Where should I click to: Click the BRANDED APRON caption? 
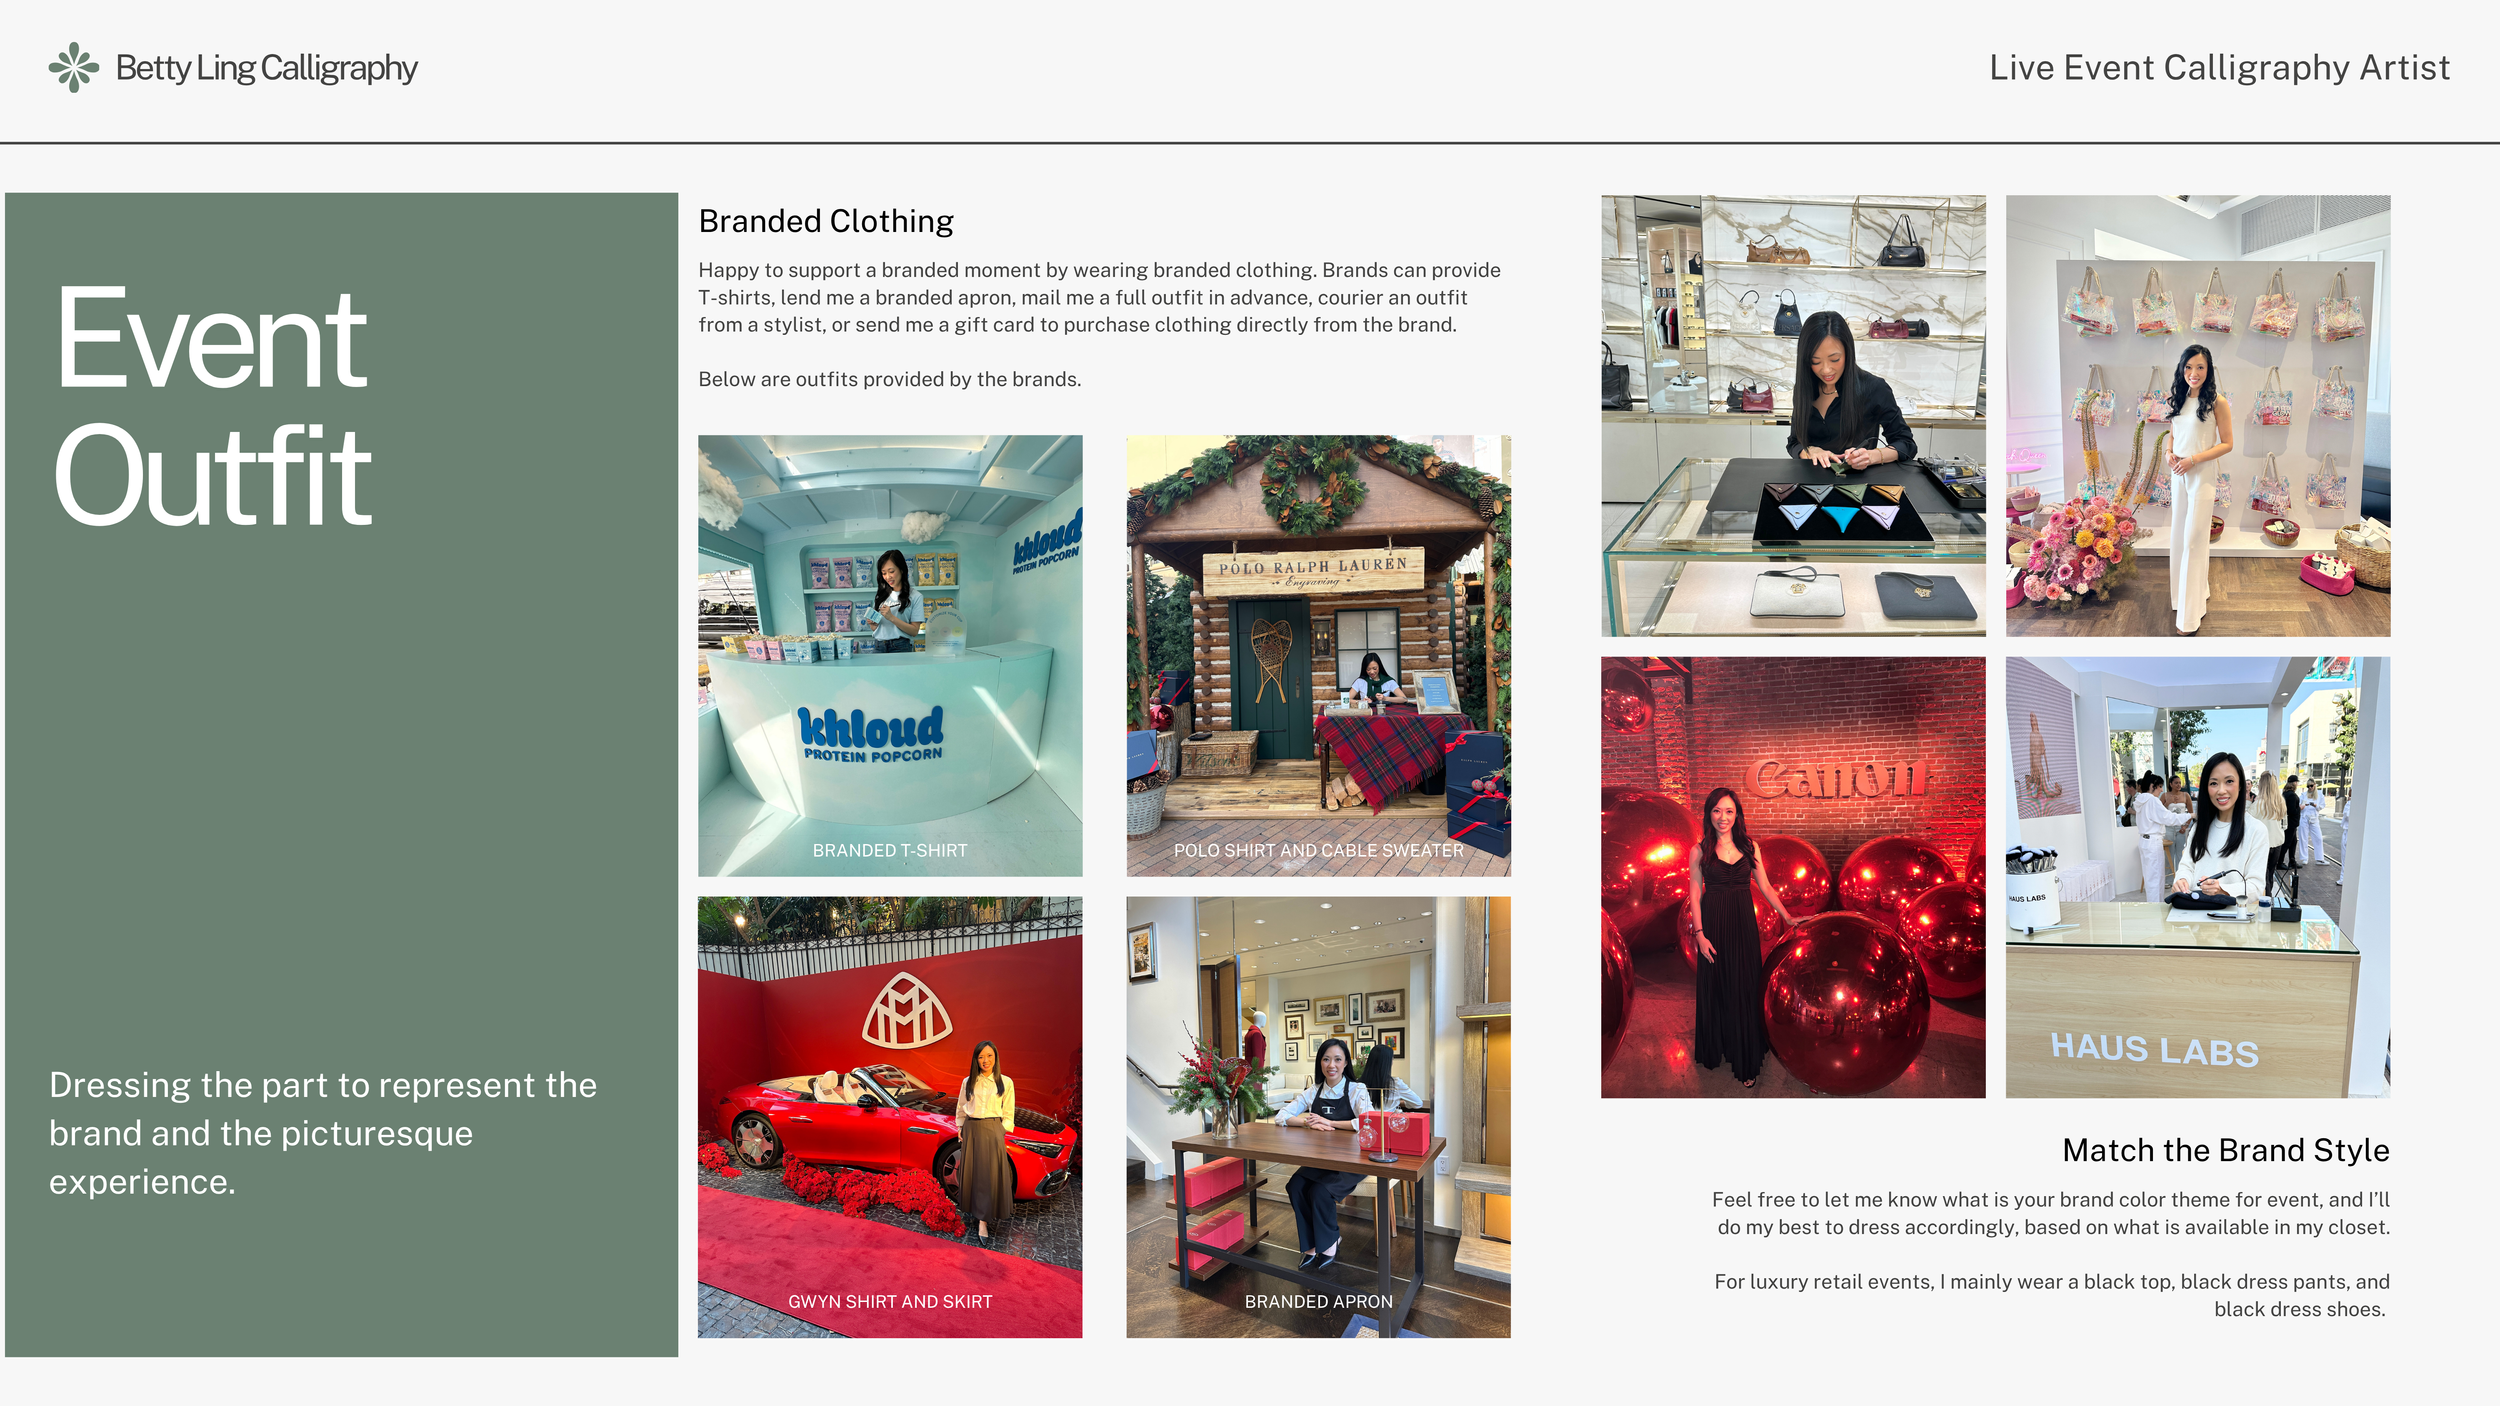[x=1319, y=1302]
